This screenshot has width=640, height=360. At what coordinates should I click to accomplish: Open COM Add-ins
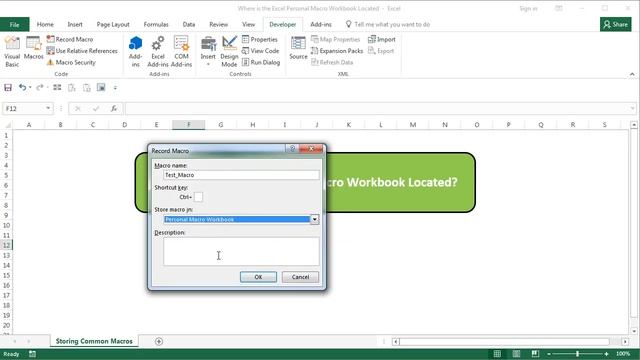click(181, 51)
